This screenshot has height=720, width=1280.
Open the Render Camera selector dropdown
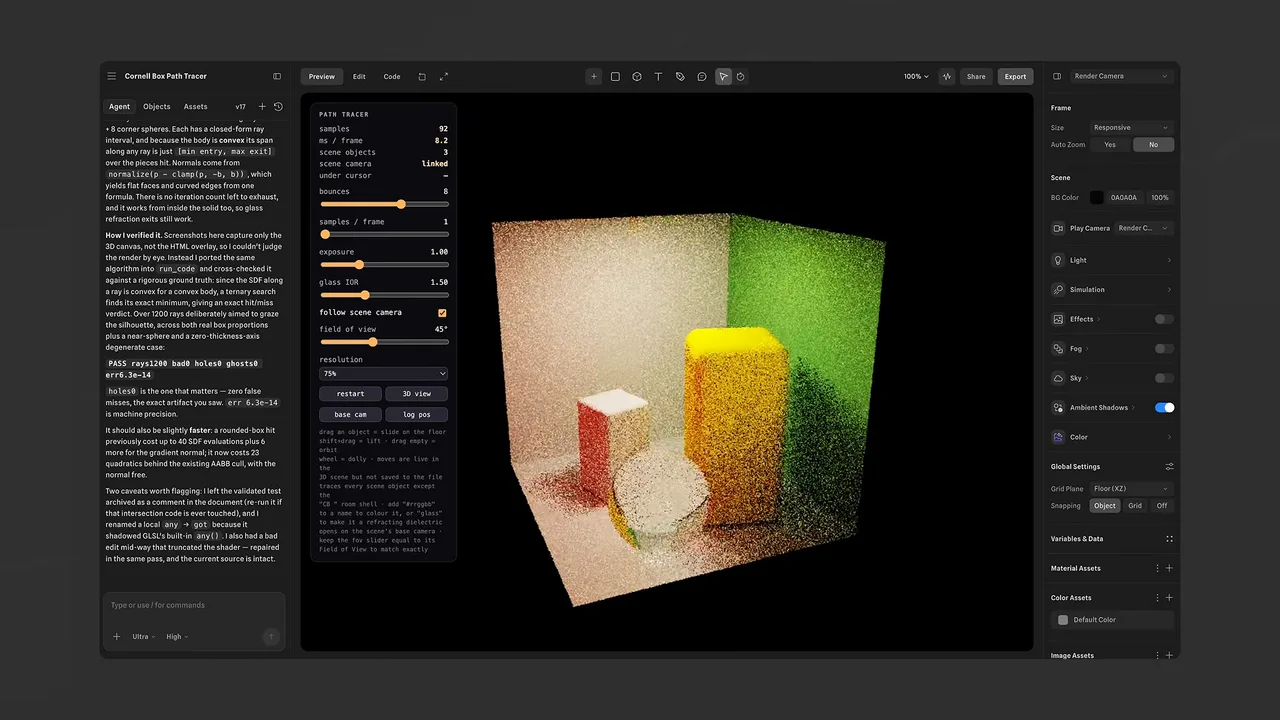pos(1120,76)
